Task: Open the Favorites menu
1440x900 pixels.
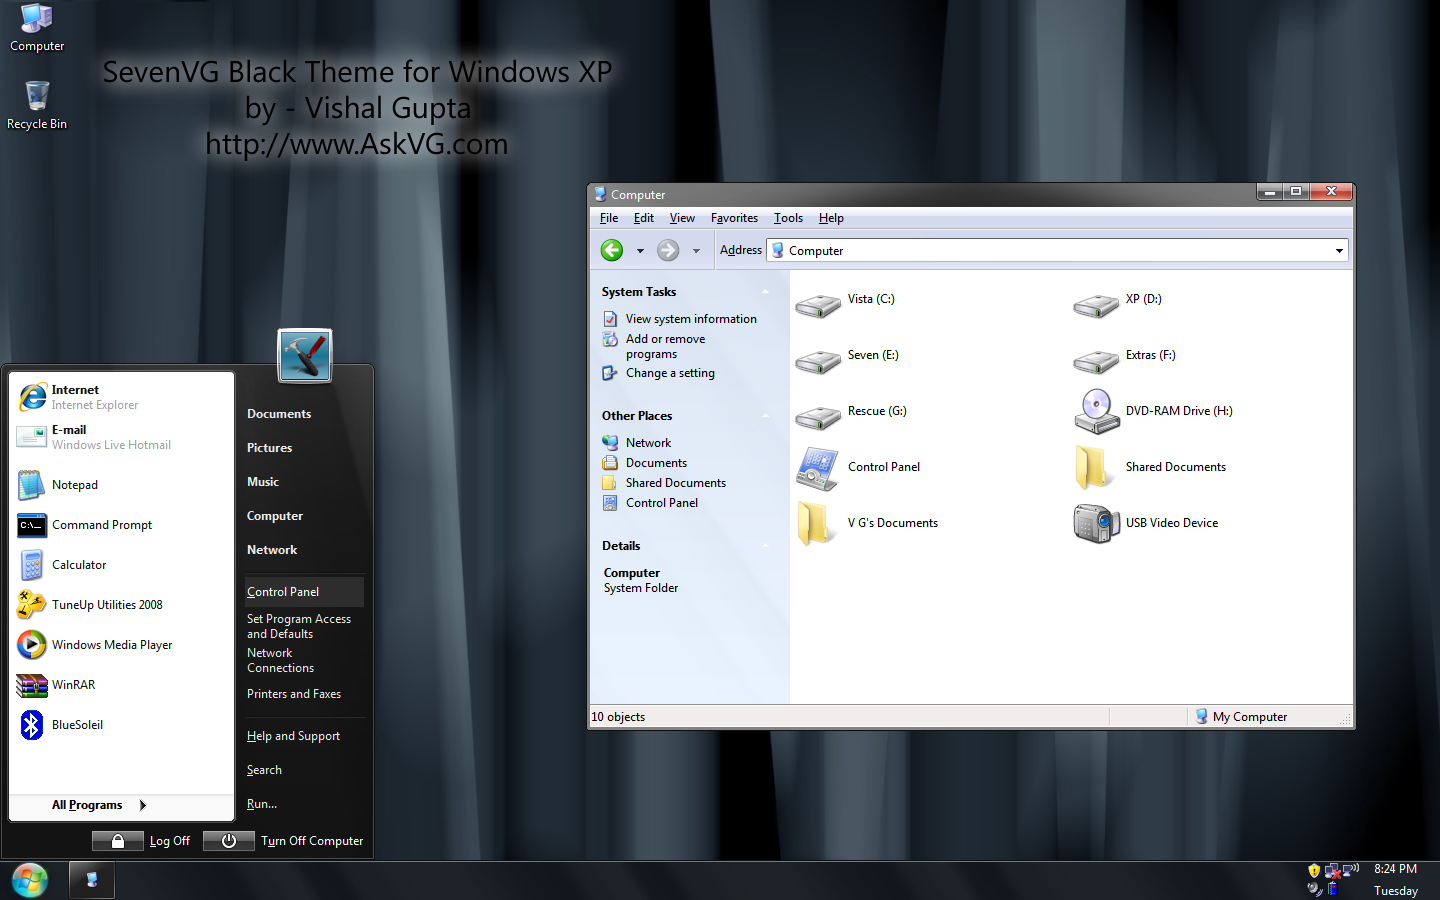Action: coord(734,218)
